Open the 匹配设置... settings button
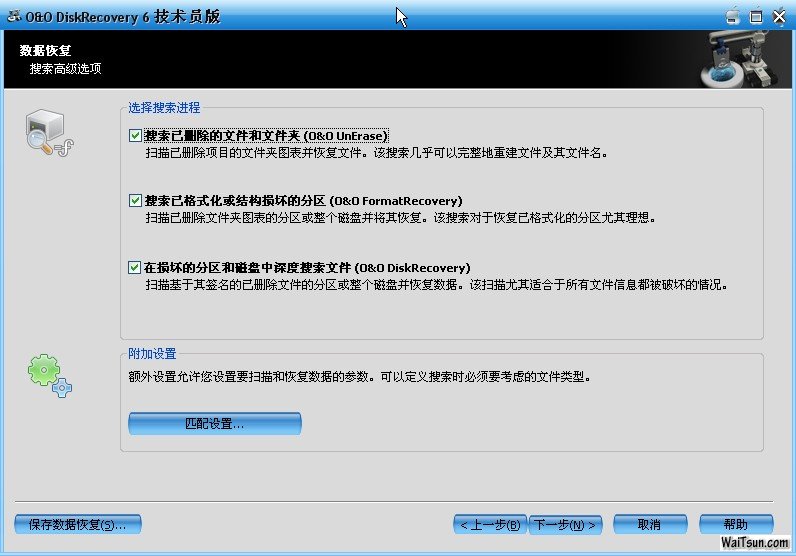796x556 pixels. point(215,423)
